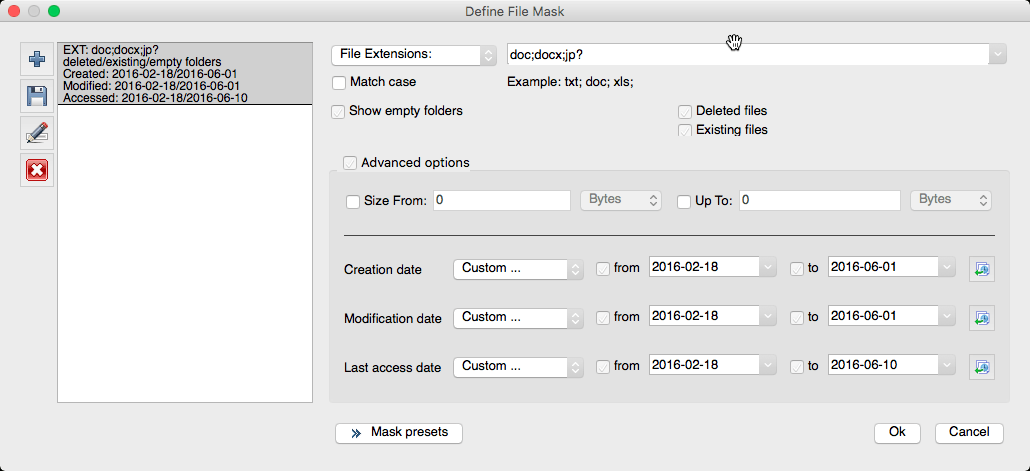
Task: Click the Last access date reset icon
Action: 981,366
